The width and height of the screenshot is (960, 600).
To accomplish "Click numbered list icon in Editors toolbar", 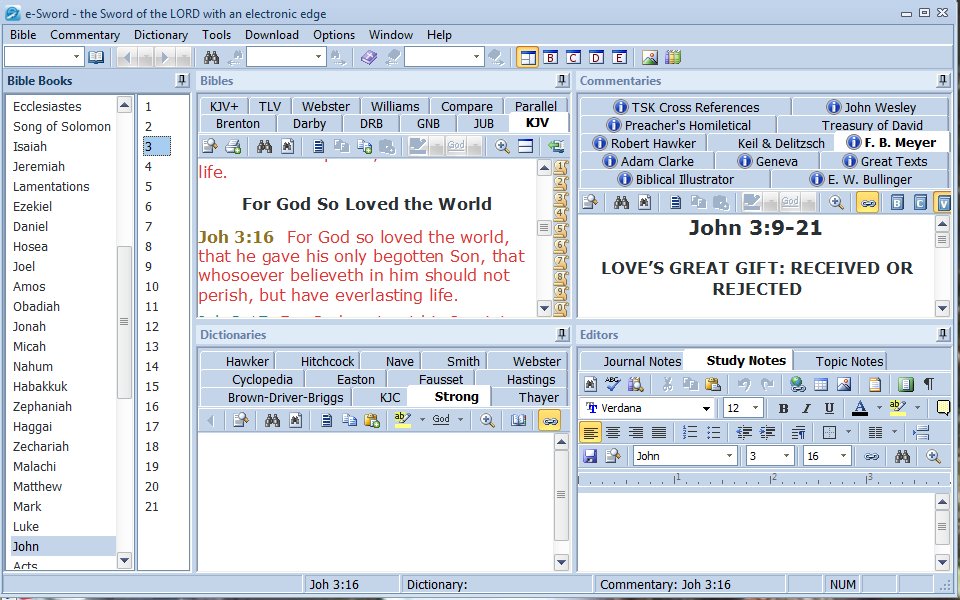I will tap(690, 432).
